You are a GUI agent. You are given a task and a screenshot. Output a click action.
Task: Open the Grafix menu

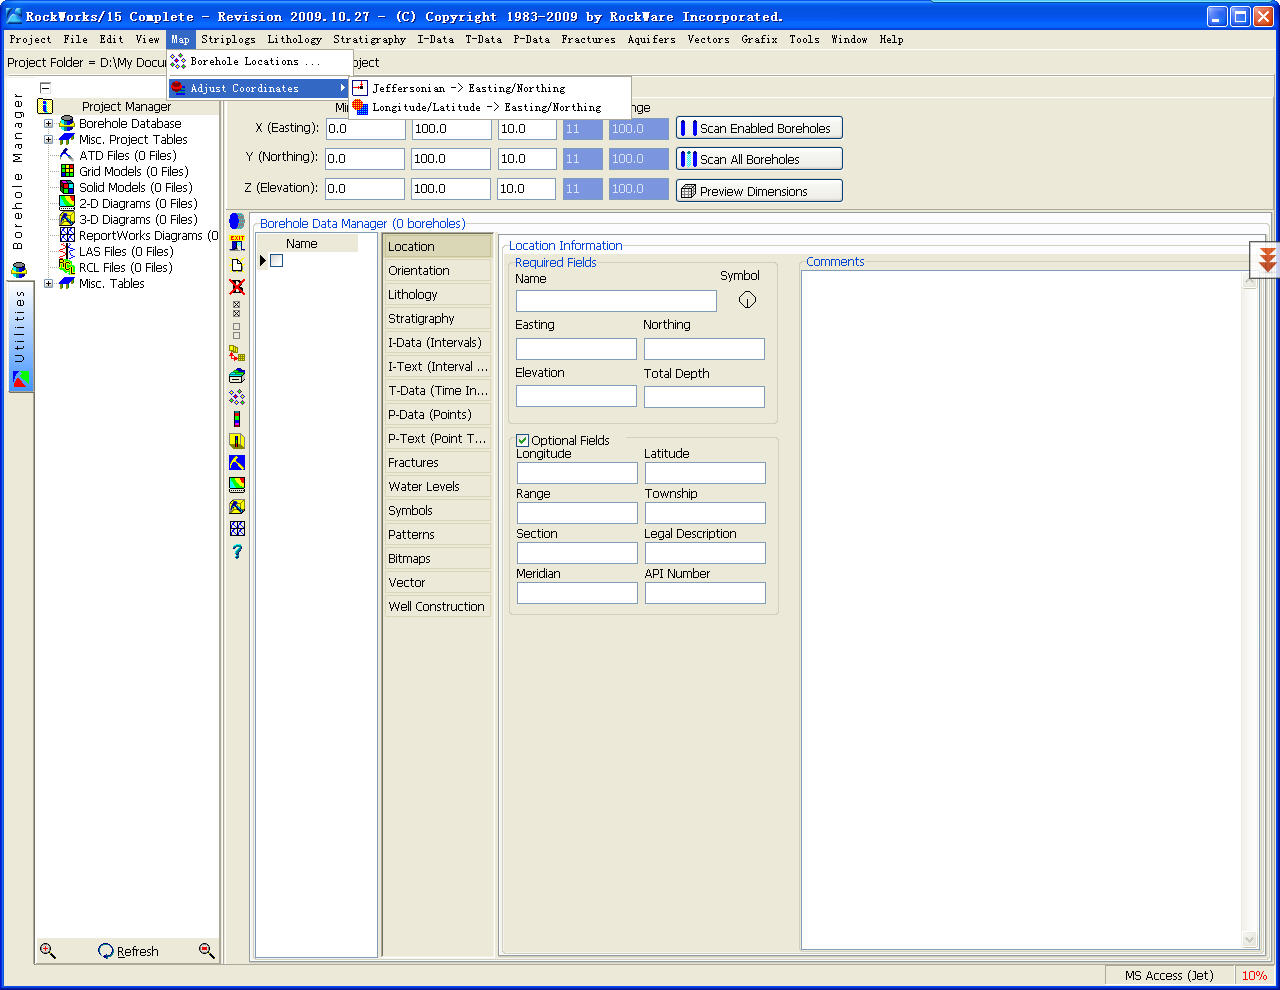tap(759, 40)
